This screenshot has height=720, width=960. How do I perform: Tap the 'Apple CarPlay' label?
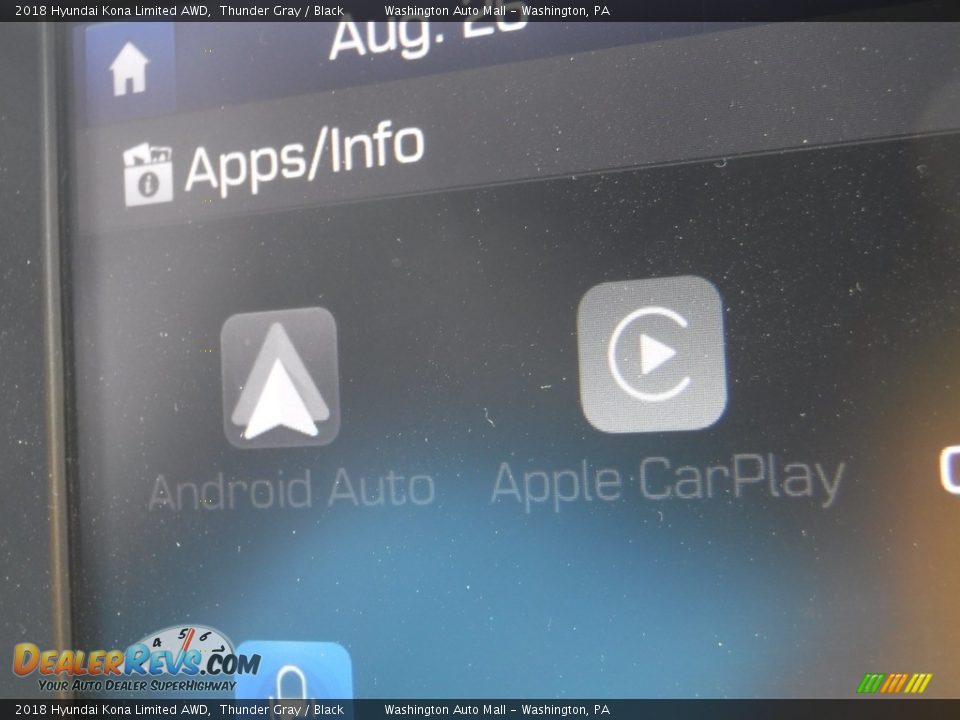pyautogui.click(x=667, y=483)
